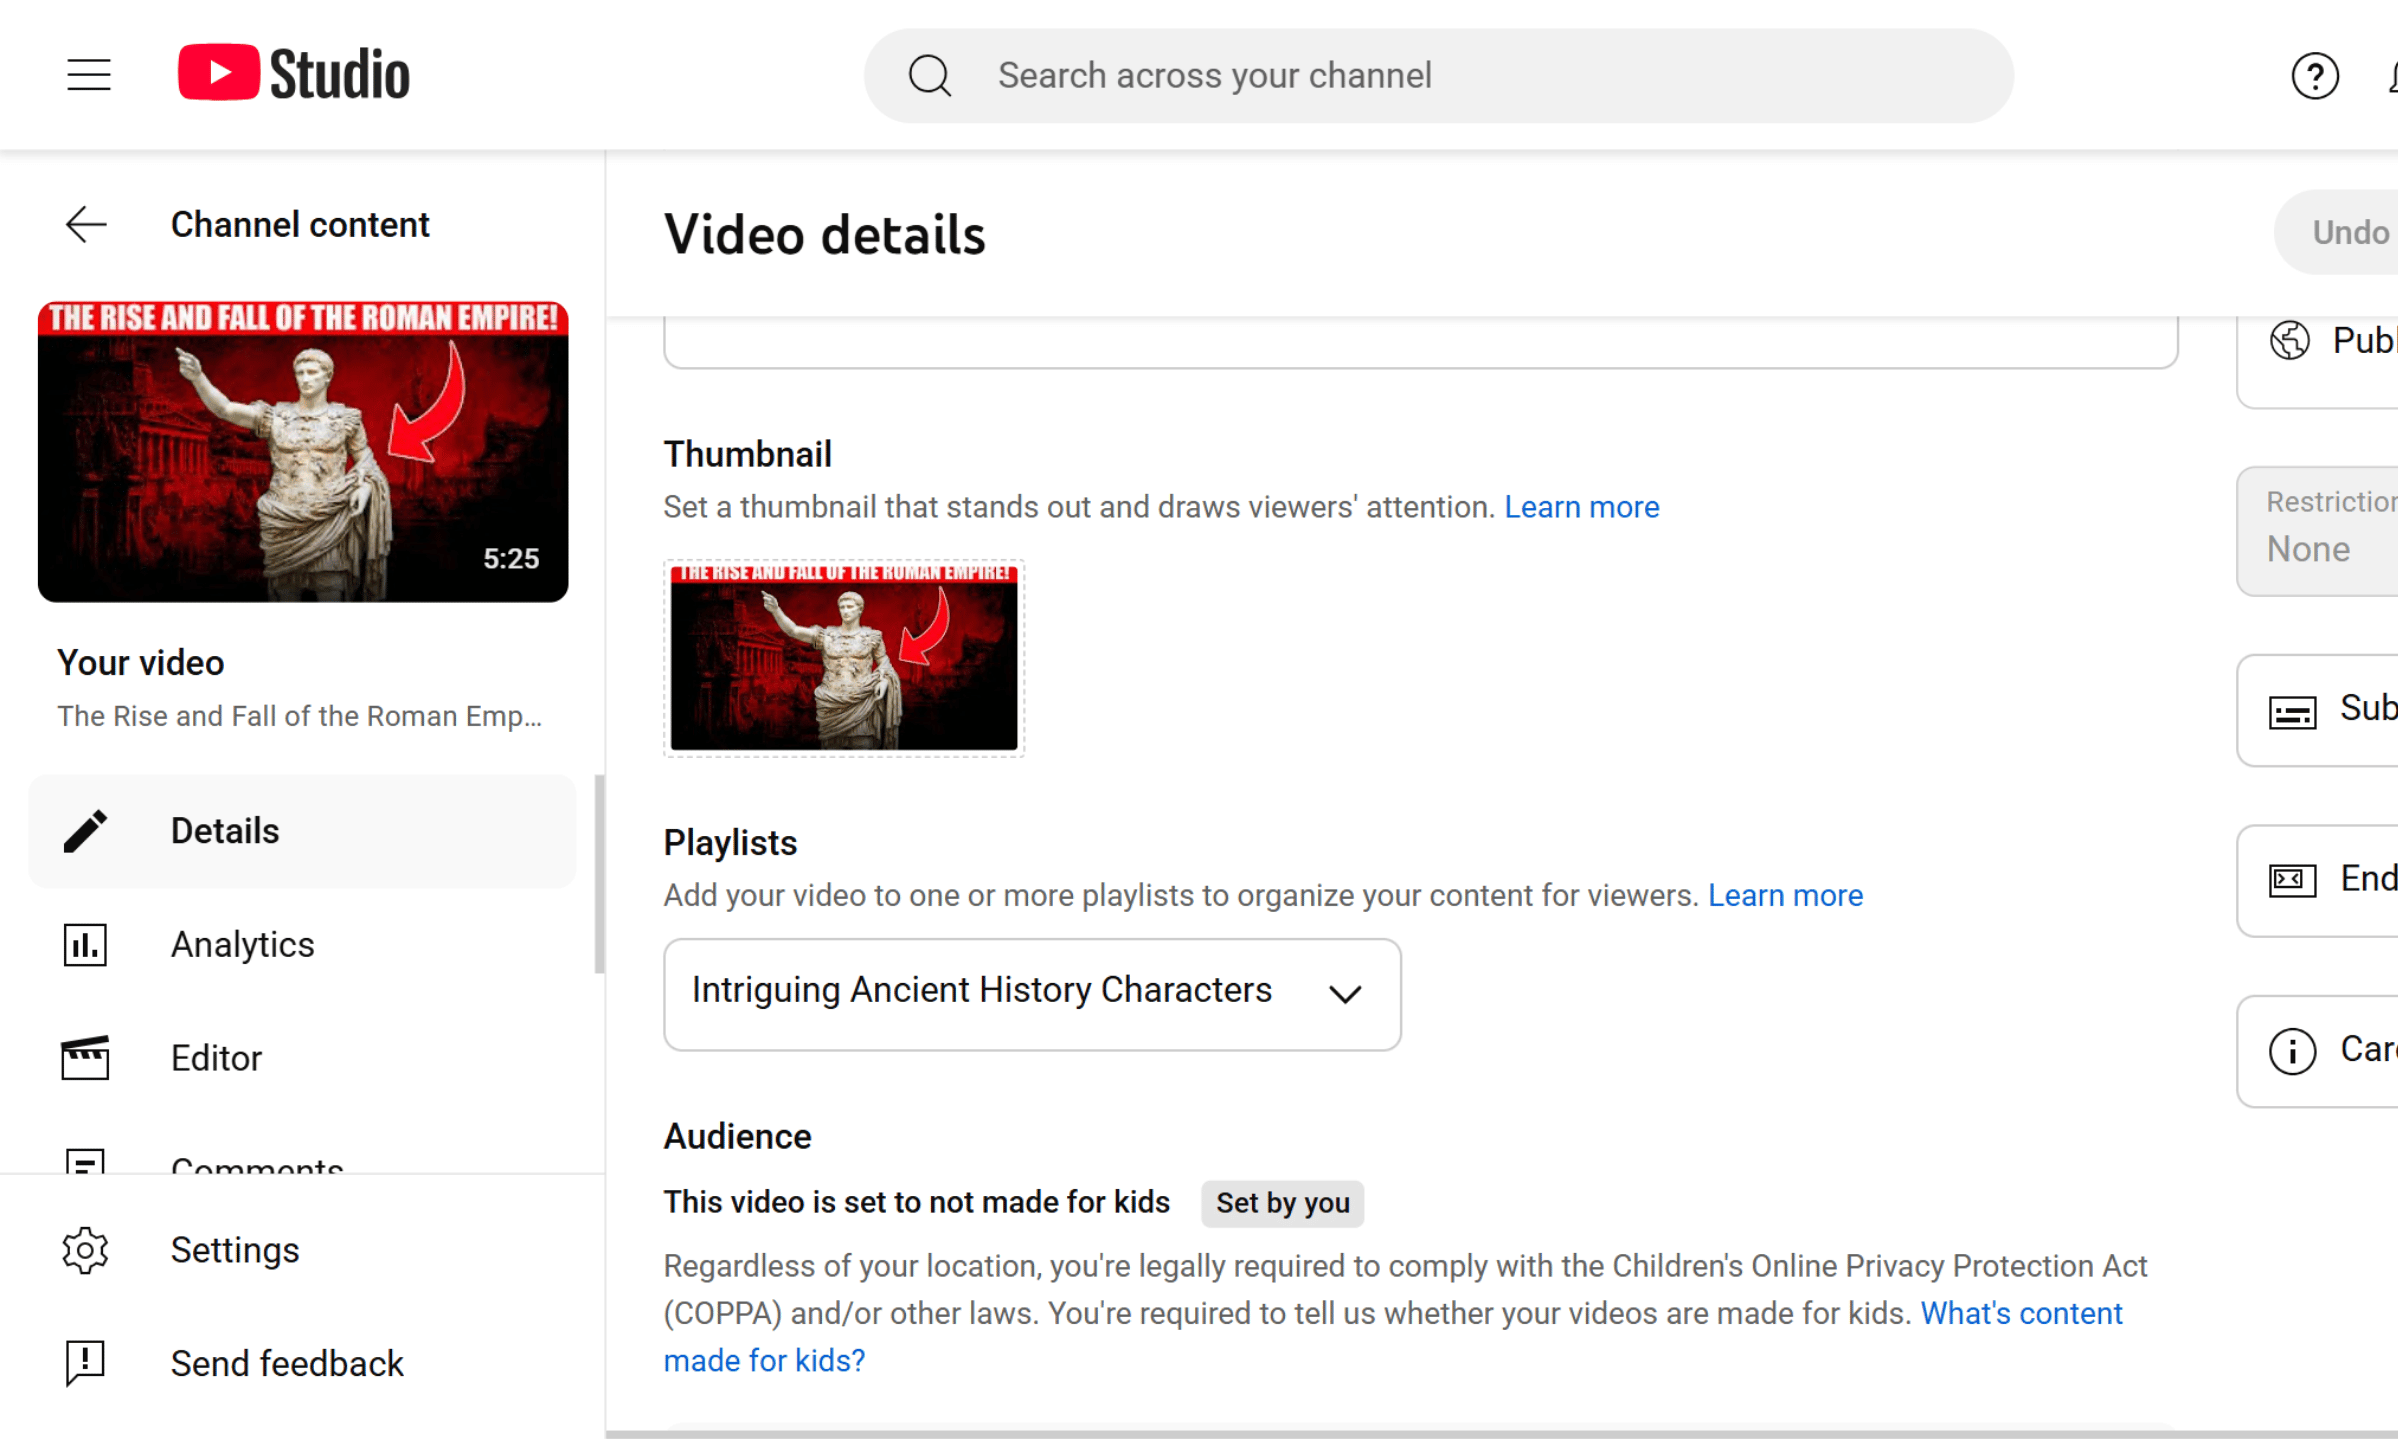
Task: Expand the Intriguing Ancient History Characters playlist dropdown
Action: pyautogui.click(x=1345, y=993)
